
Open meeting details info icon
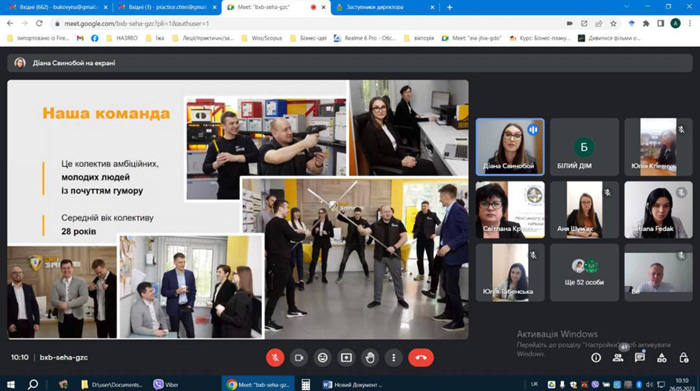596,358
